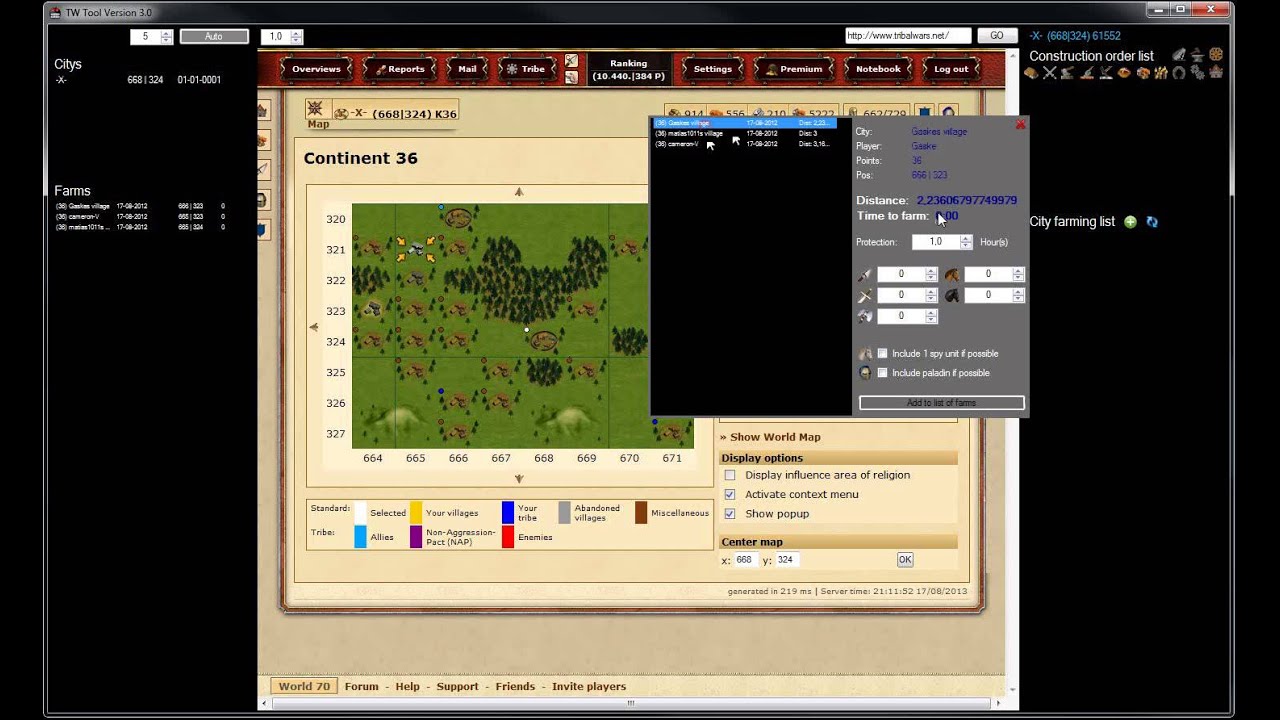Click the Add to list of farms button

(x=941, y=403)
